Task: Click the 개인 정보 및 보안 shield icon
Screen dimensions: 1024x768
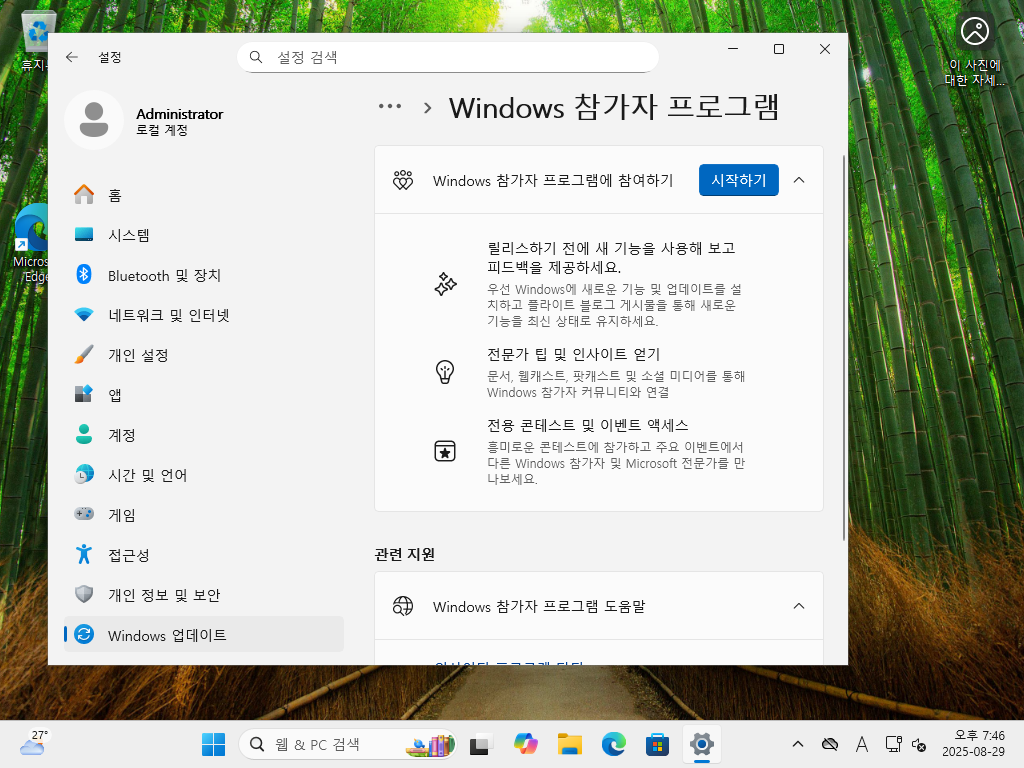Action: coord(84,594)
